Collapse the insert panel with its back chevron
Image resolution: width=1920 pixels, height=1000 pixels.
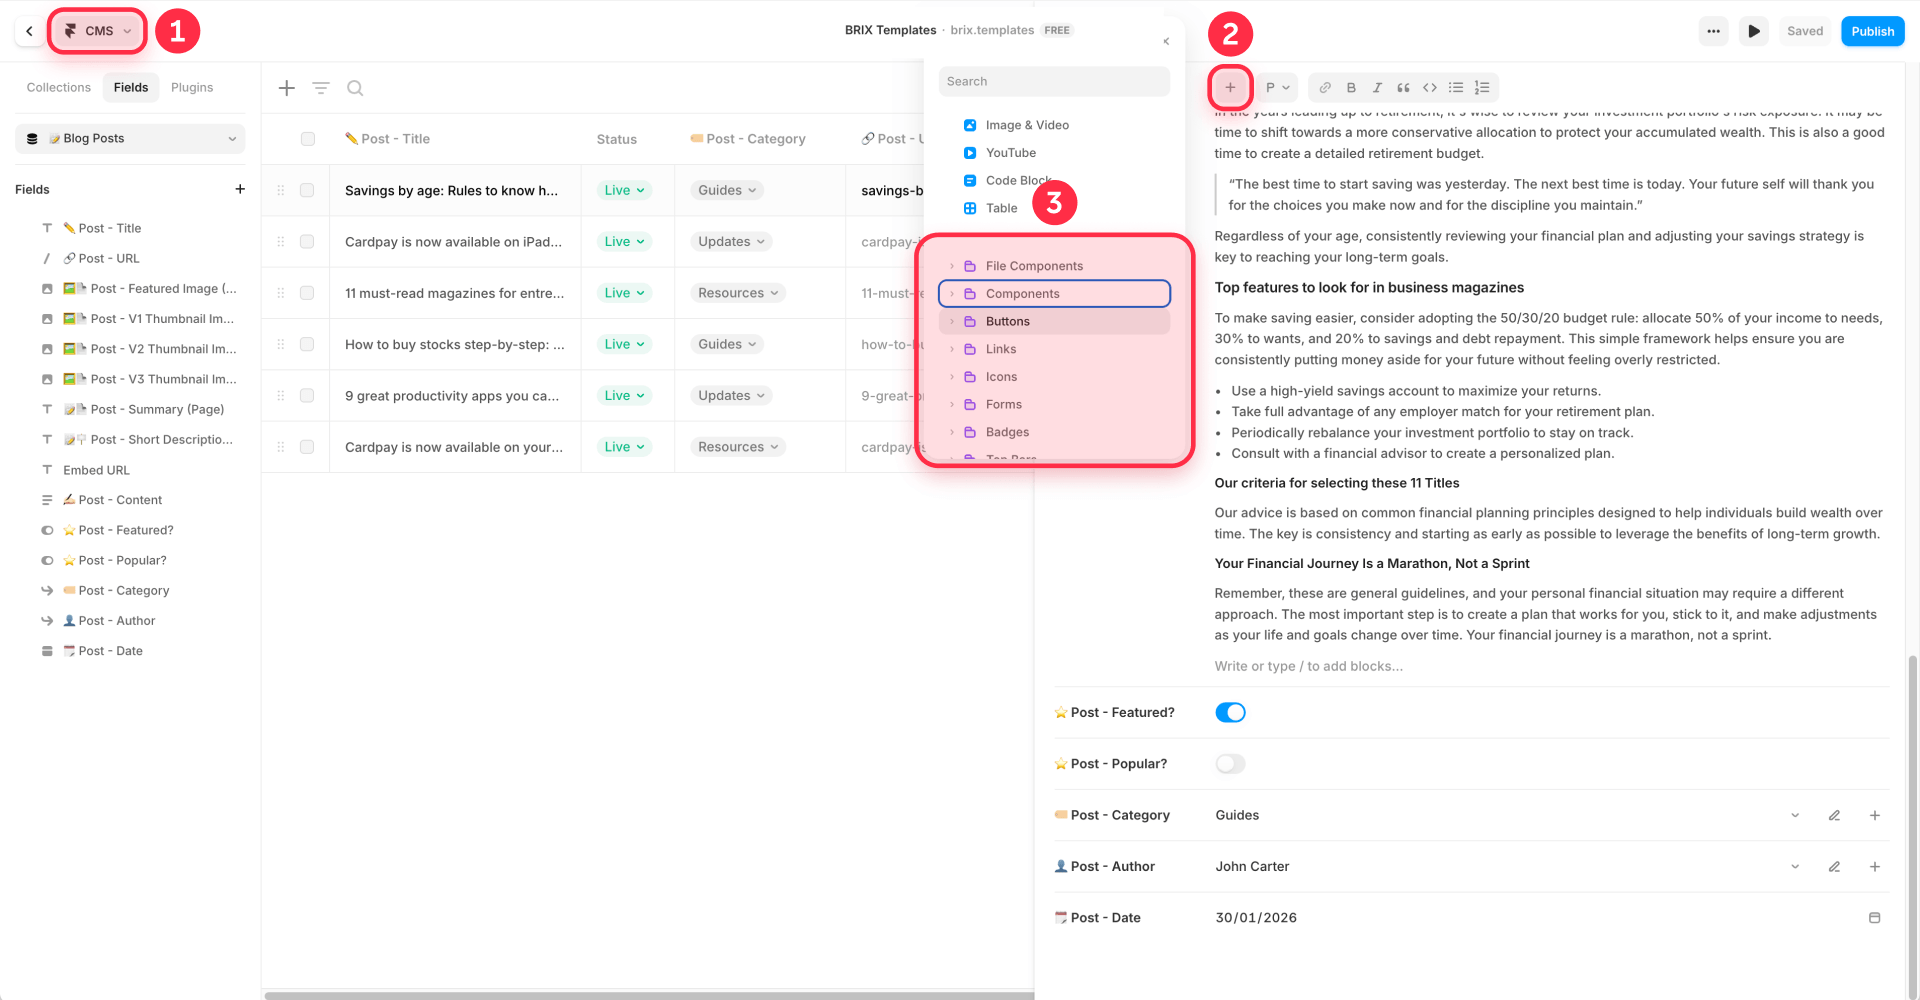tap(1166, 41)
